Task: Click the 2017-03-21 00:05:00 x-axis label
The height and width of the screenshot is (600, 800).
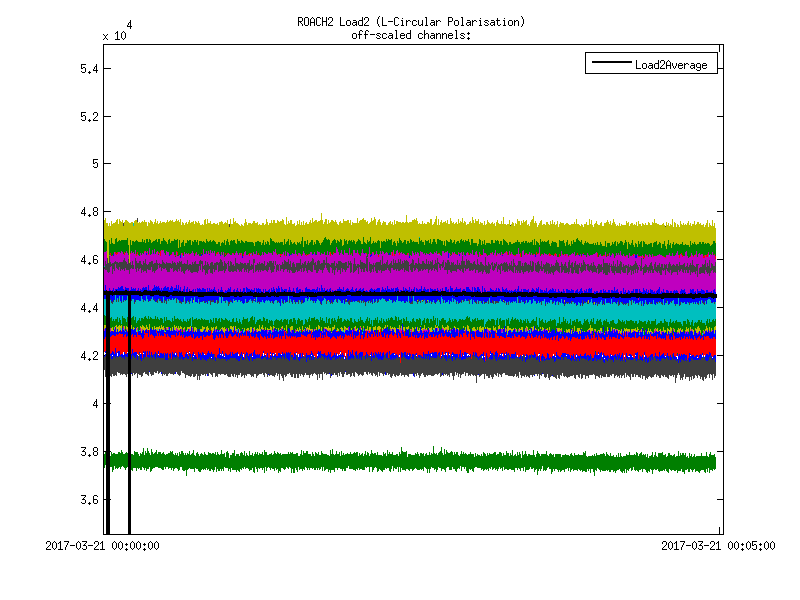Action: point(718,546)
